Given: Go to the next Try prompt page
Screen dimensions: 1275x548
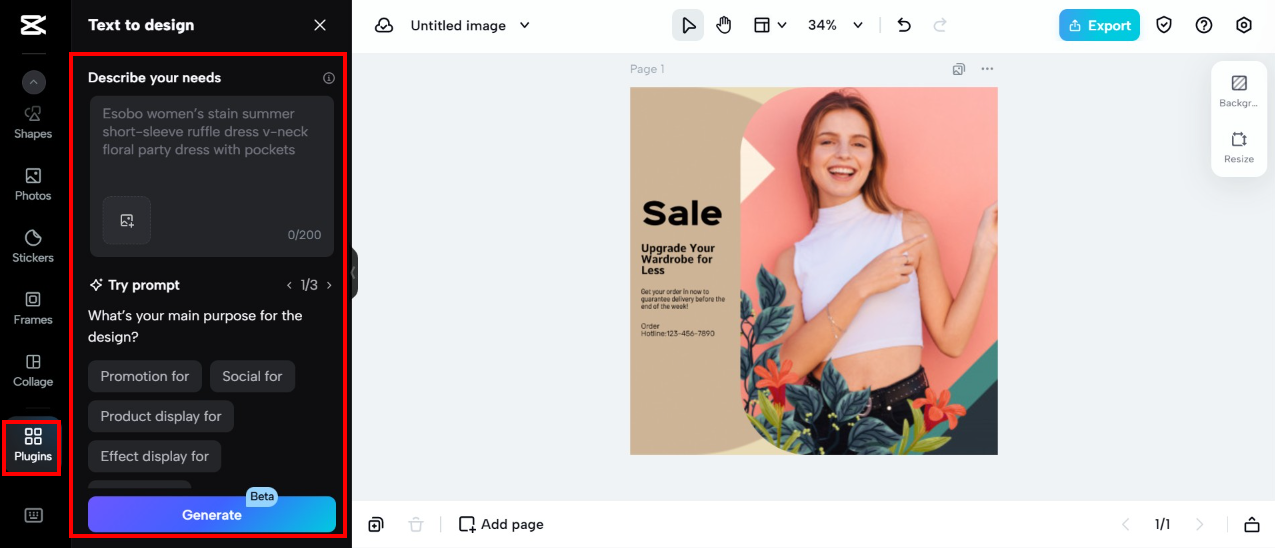Looking at the screenshot, I should [329, 285].
